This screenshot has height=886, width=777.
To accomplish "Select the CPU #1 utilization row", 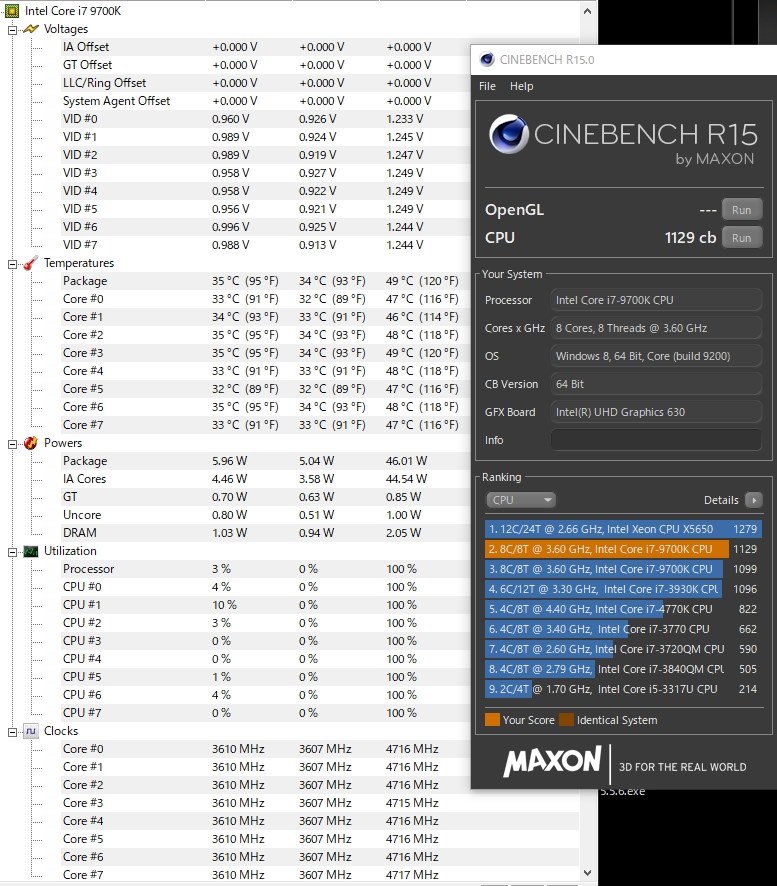I will [264, 605].
